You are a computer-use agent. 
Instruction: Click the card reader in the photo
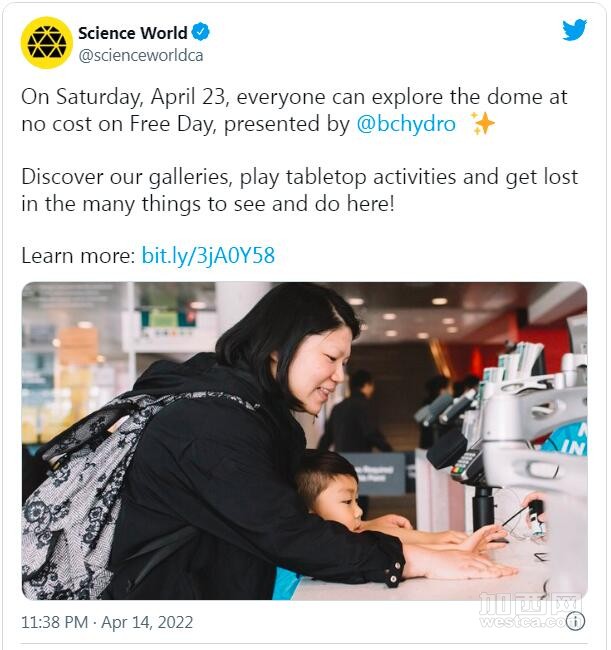pyautogui.click(x=468, y=463)
